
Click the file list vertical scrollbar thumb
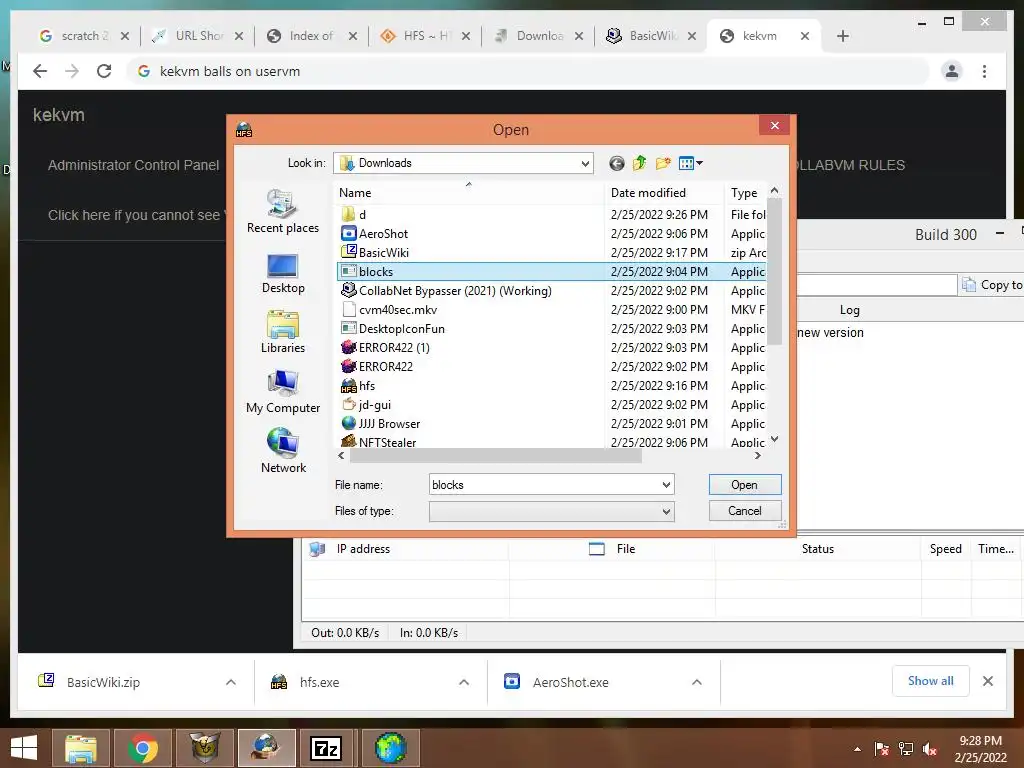pyautogui.click(x=775, y=271)
